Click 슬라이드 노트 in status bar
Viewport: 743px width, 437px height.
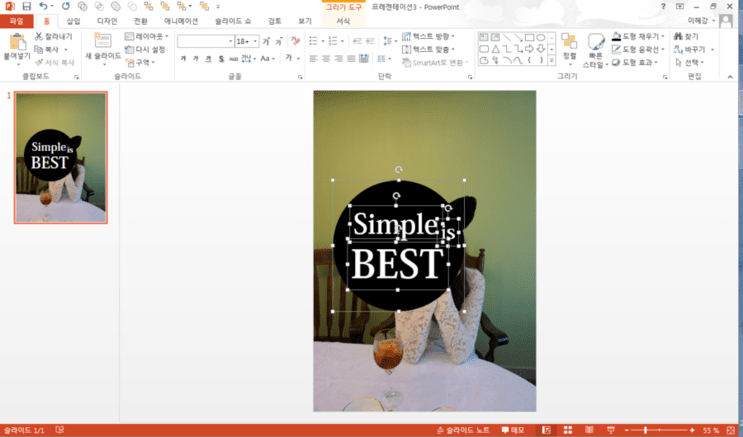(463, 430)
